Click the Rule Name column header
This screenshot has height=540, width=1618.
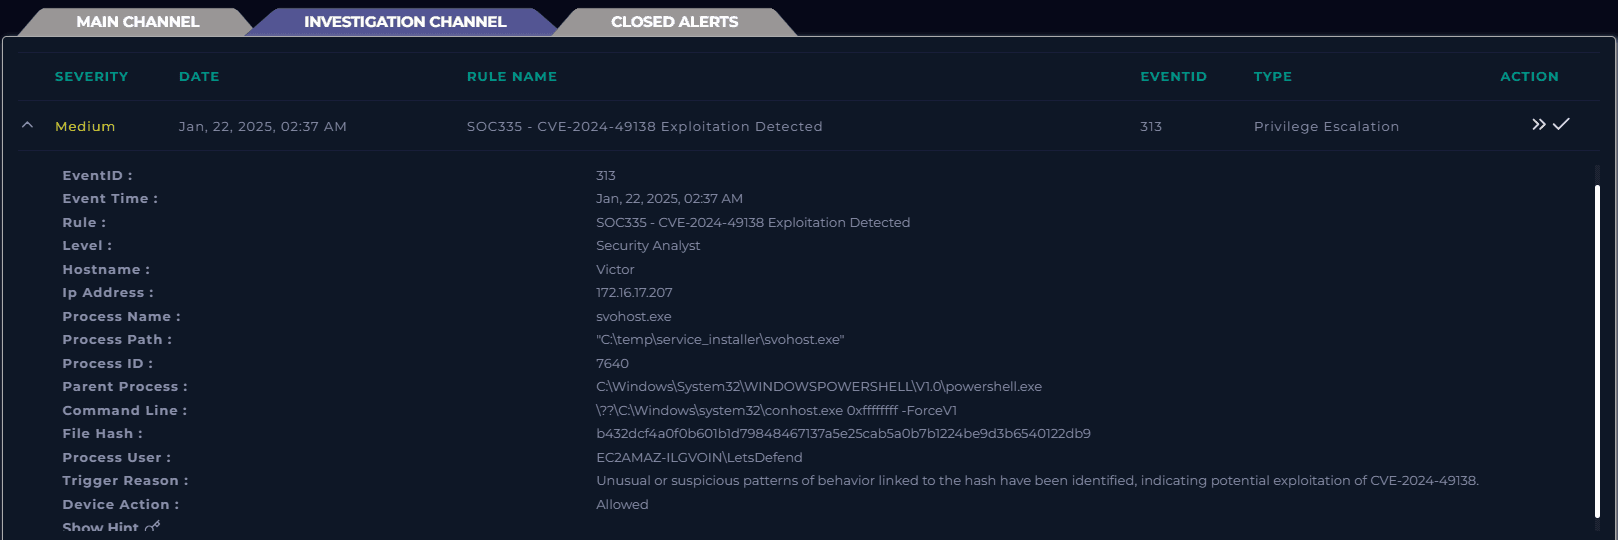pyautogui.click(x=512, y=77)
